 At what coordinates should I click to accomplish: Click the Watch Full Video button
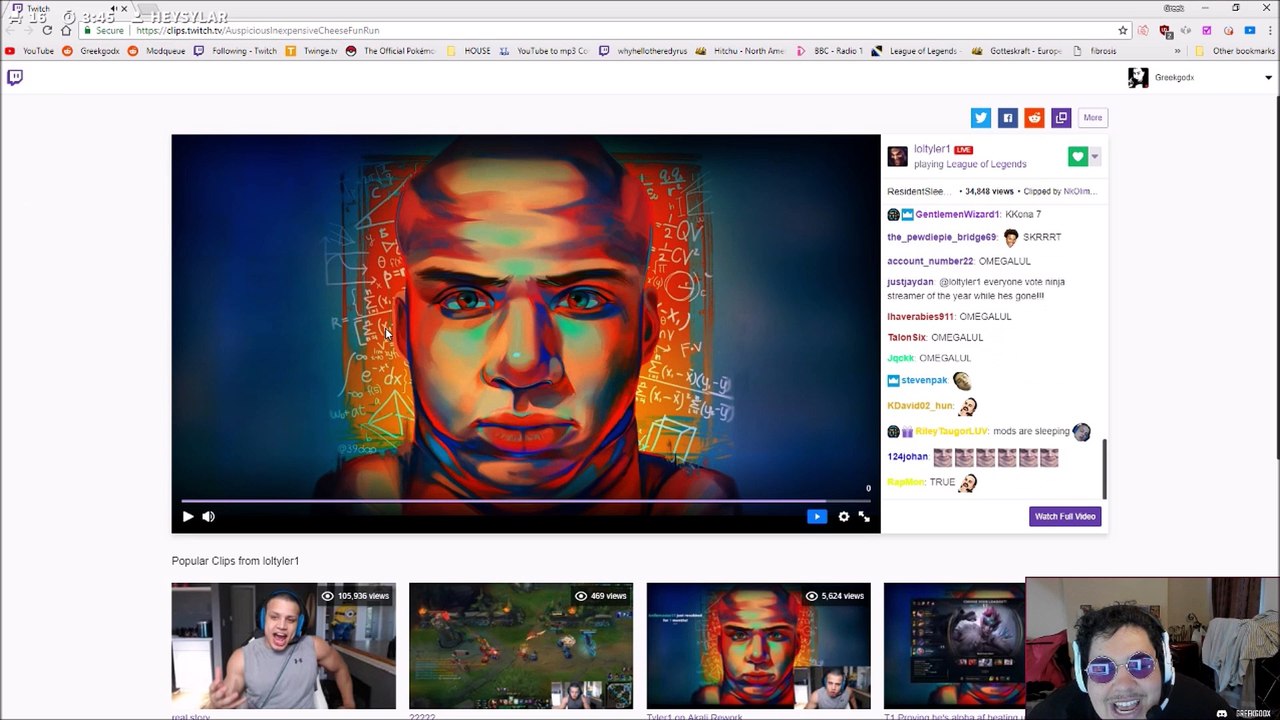[1065, 516]
